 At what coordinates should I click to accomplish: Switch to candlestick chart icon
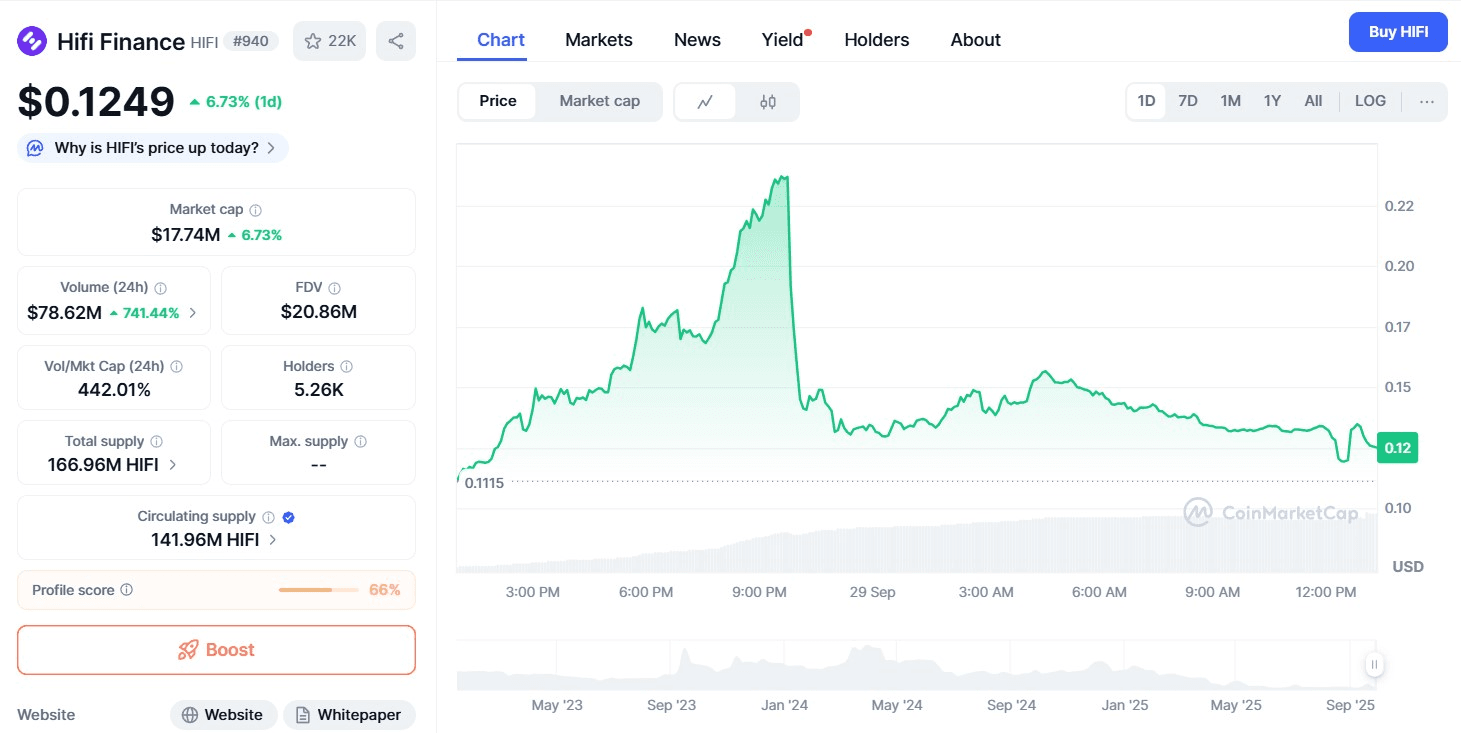click(x=768, y=101)
